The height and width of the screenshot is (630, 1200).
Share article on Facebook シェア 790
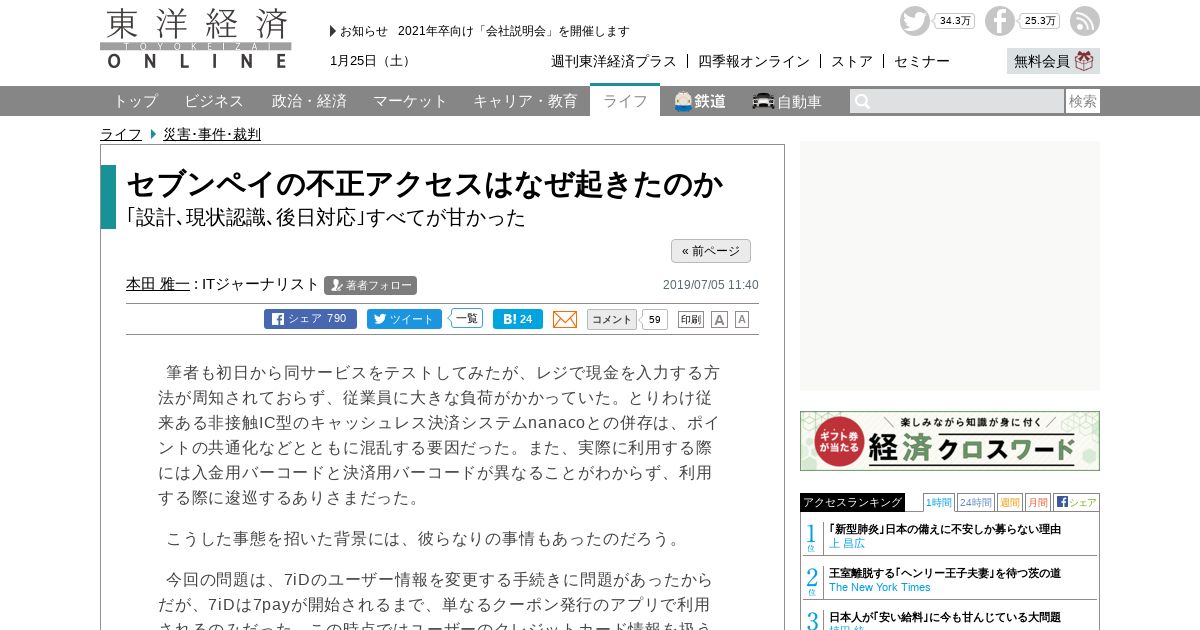[x=310, y=319]
